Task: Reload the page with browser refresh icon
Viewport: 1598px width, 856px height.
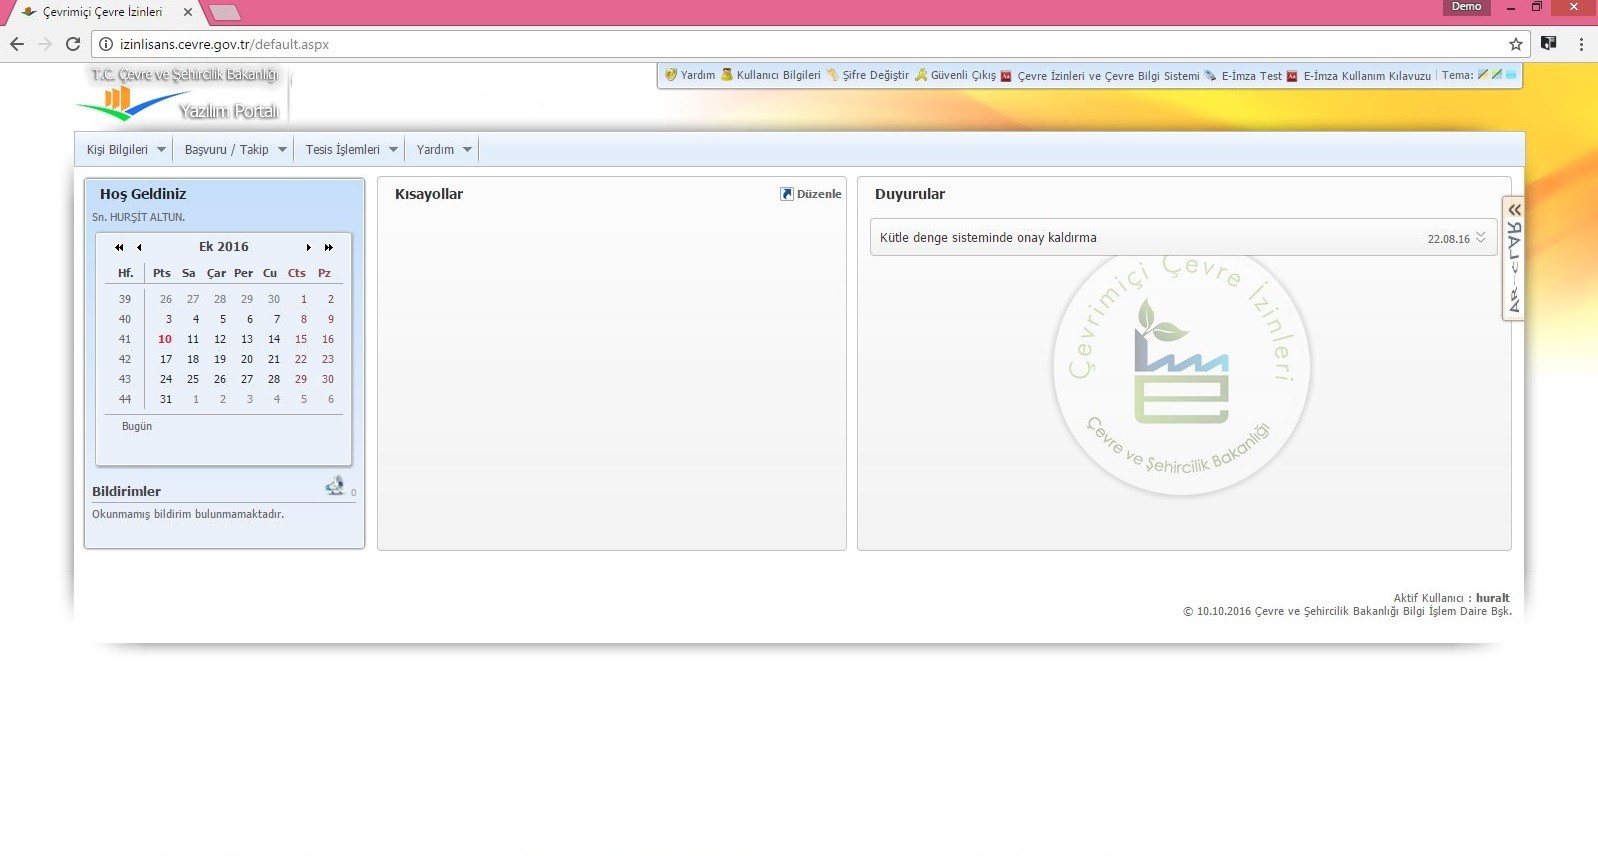Action: (72, 44)
